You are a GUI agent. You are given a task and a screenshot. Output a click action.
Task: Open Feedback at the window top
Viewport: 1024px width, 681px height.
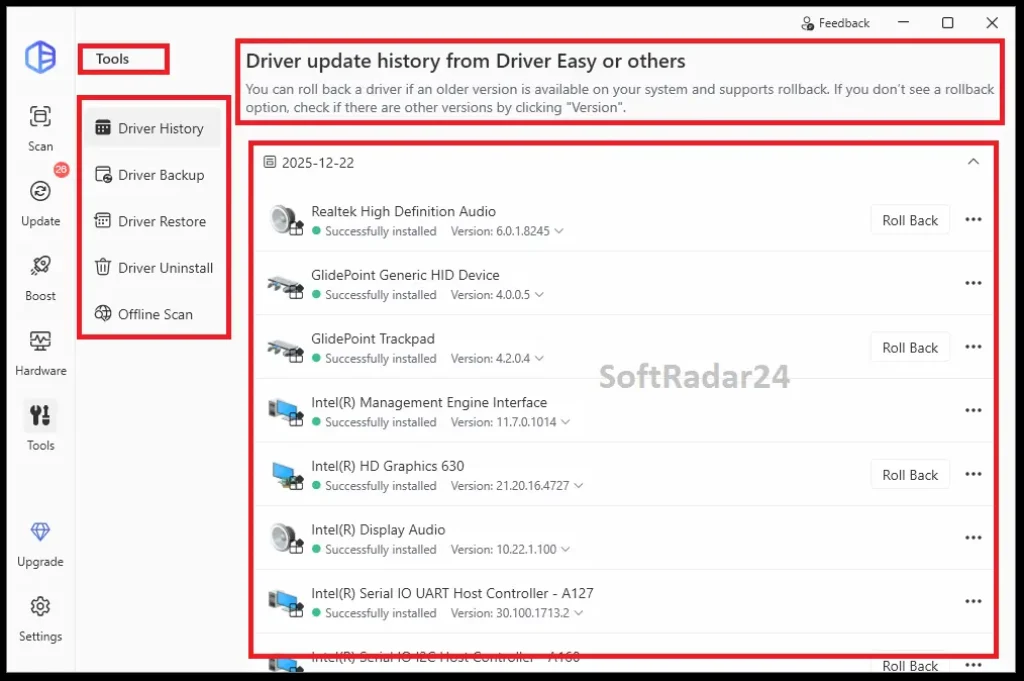pos(835,24)
